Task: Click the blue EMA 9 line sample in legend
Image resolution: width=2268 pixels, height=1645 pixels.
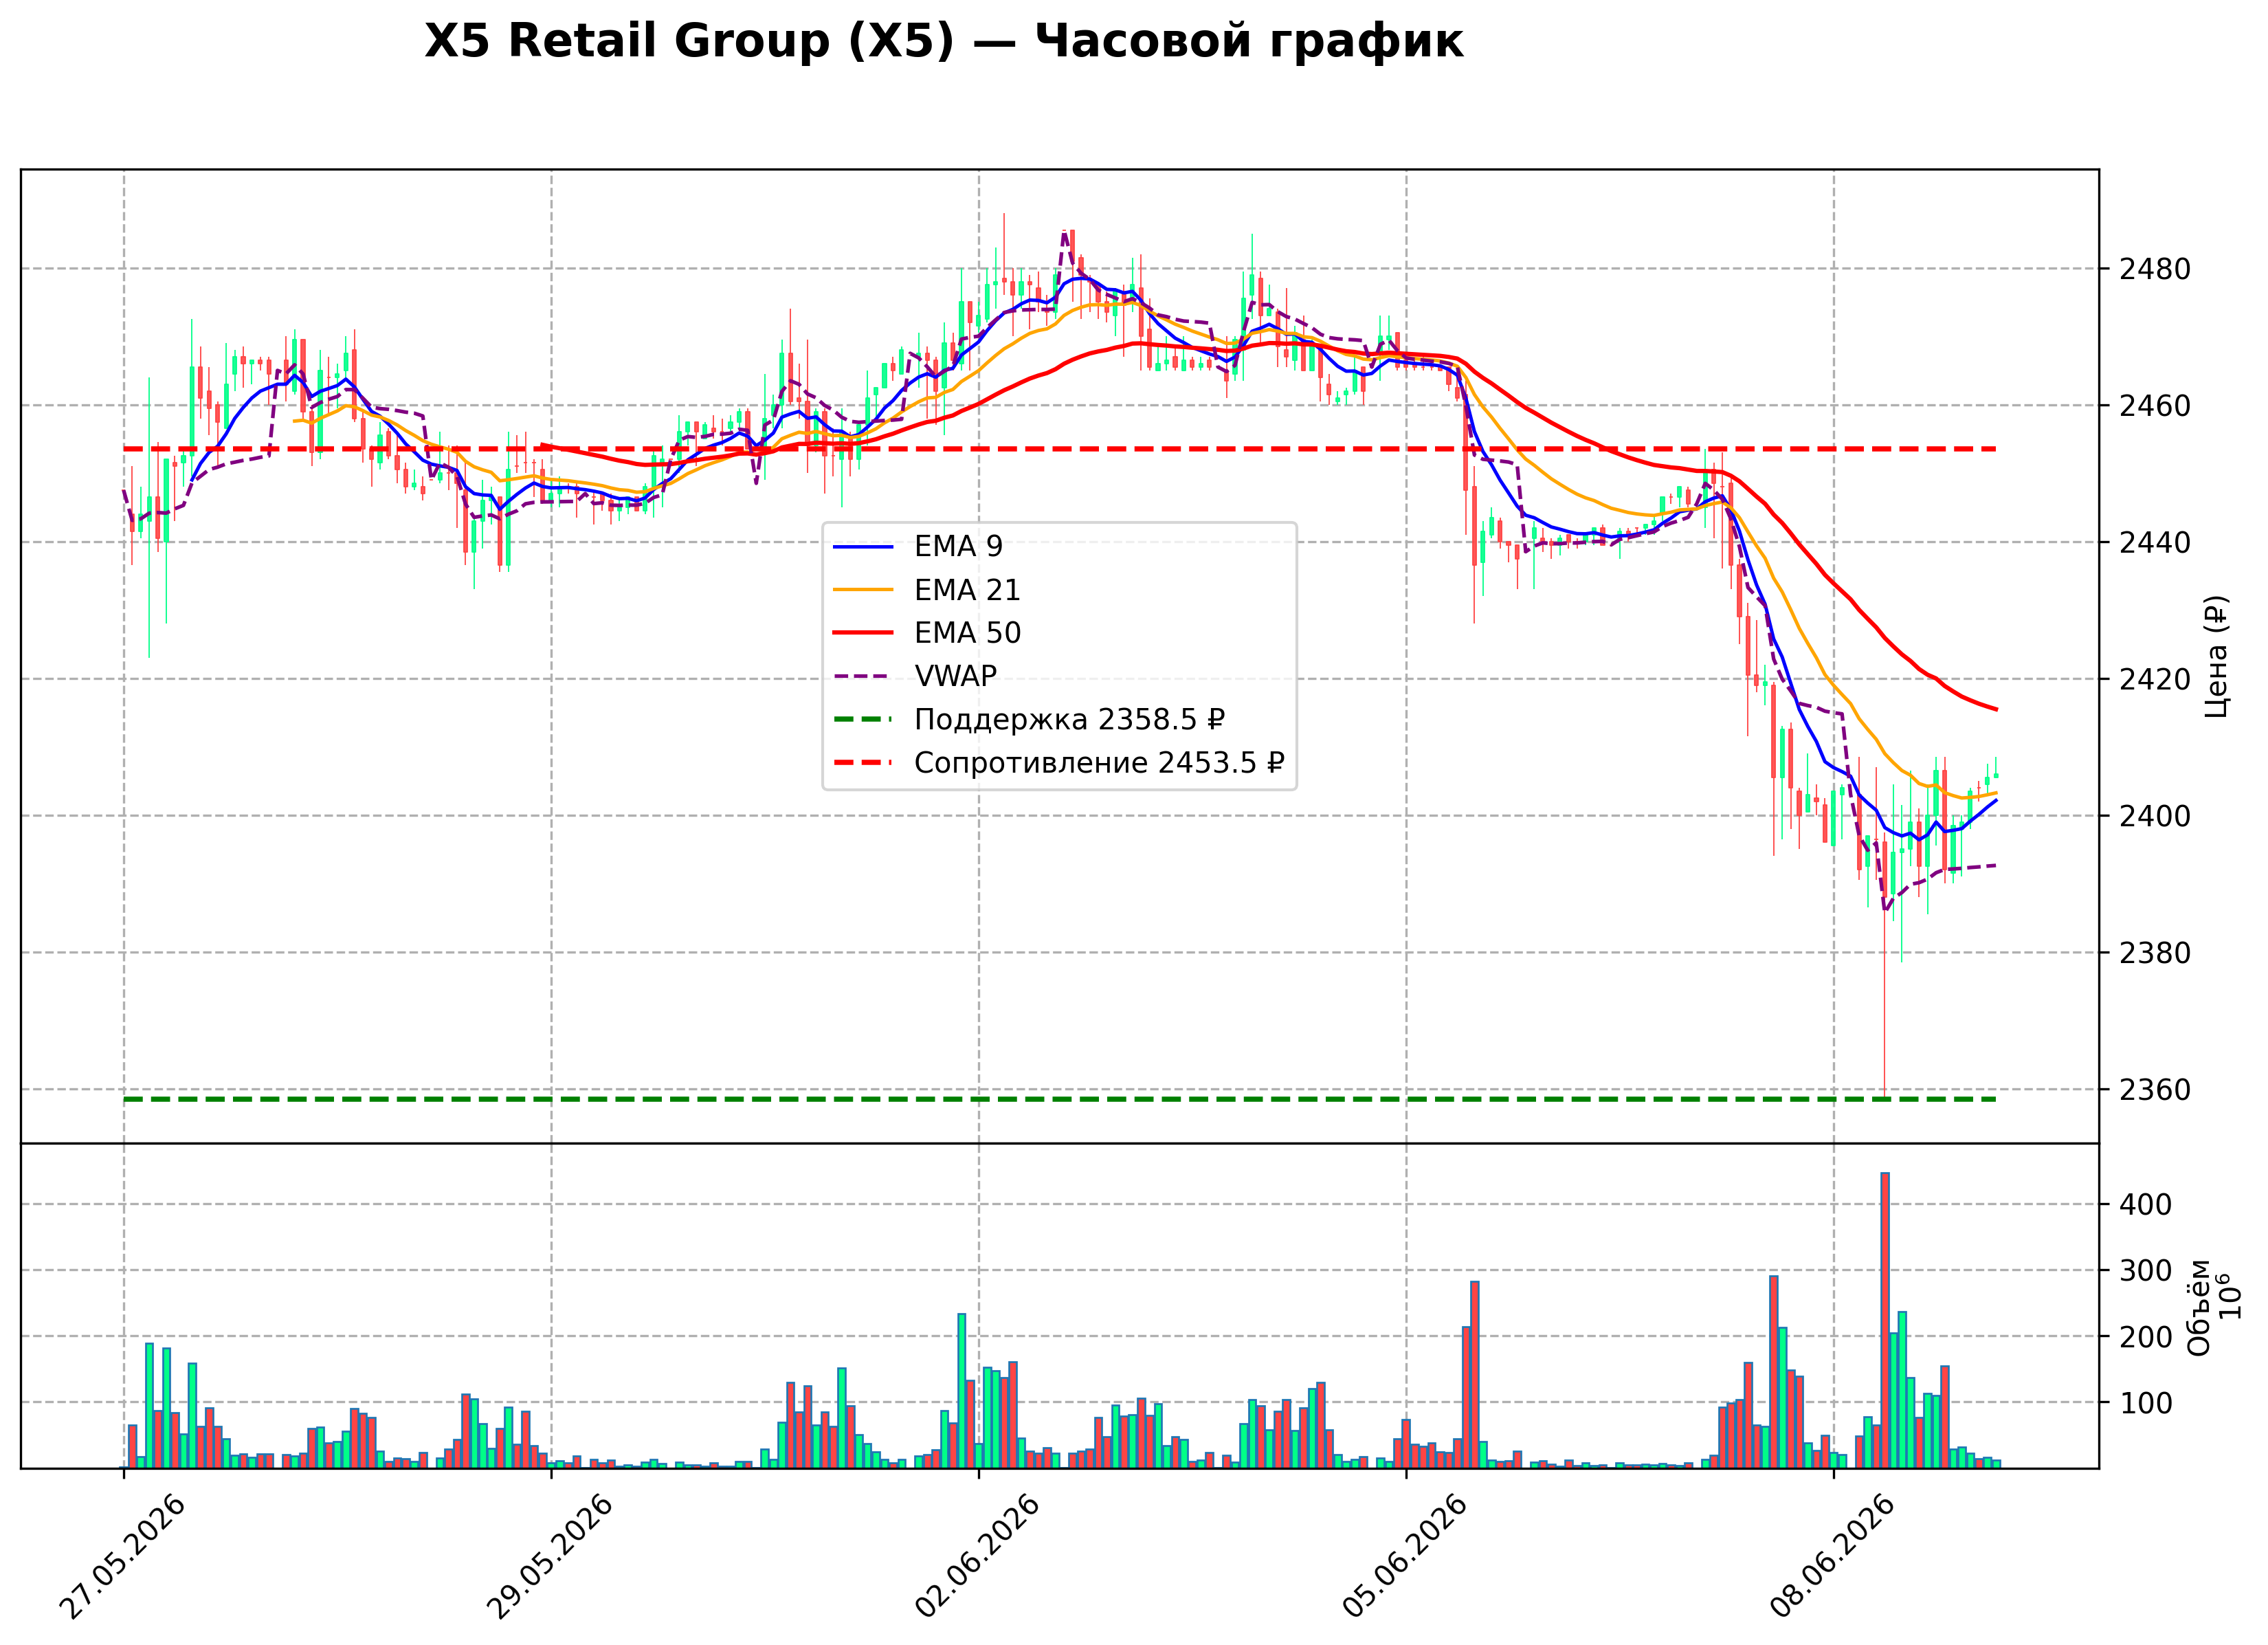Action: coord(862,547)
